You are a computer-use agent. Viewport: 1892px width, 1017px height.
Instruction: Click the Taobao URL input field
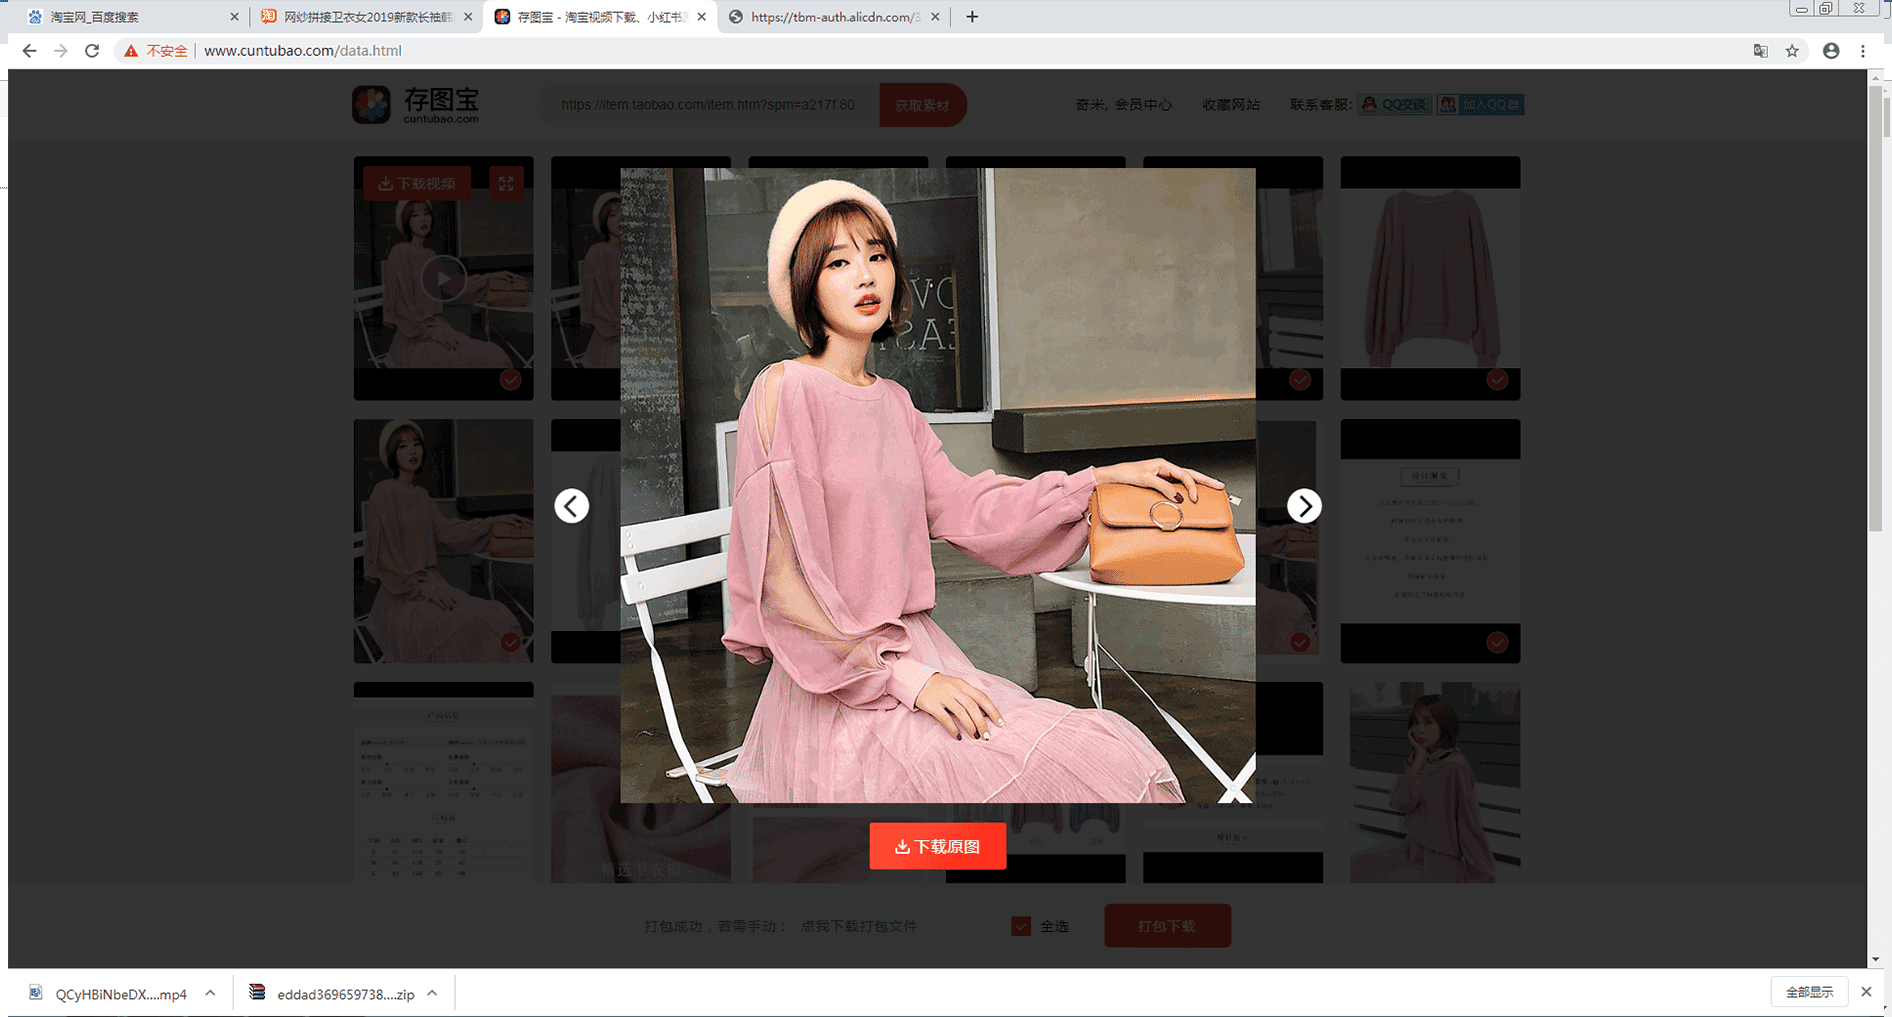tap(708, 105)
